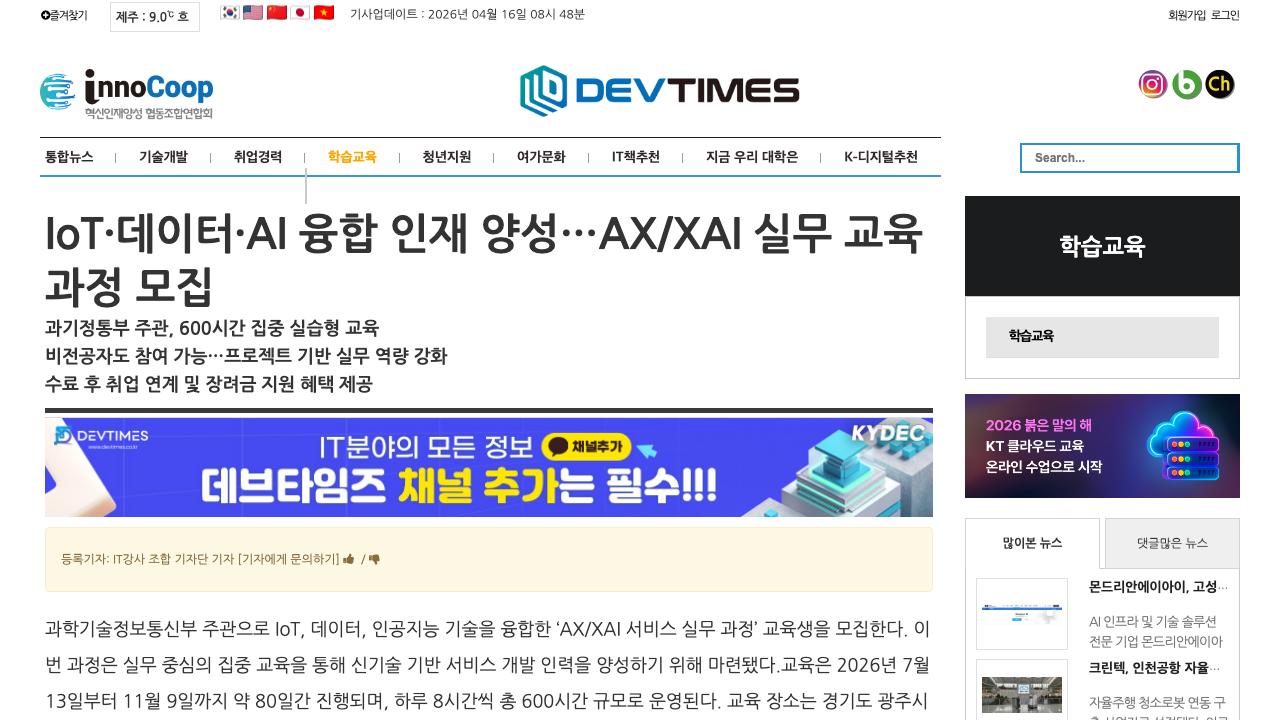1280x720 pixels.
Task: Click the subtitle 수료 후 취업 연계
Action: [x=208, y=384]
